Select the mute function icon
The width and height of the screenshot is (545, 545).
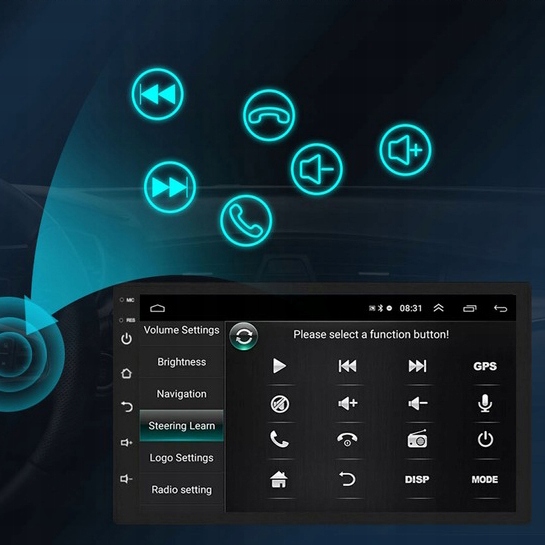279,404
